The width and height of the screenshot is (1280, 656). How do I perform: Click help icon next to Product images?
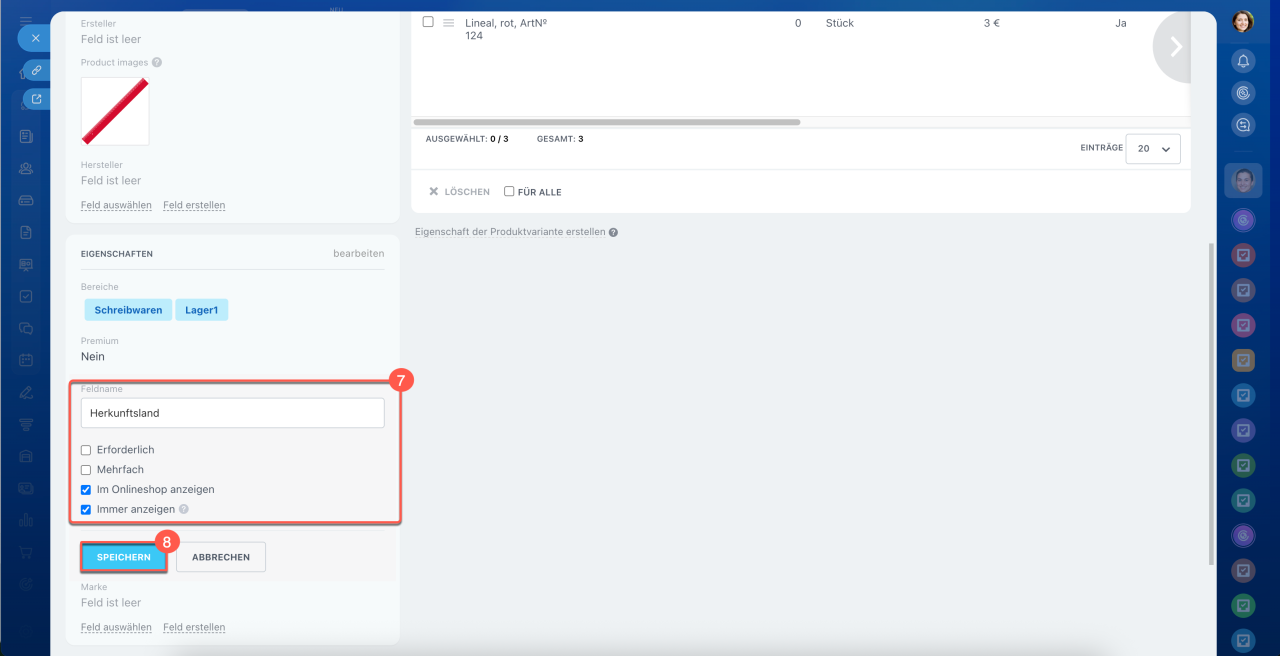[157, 62]
